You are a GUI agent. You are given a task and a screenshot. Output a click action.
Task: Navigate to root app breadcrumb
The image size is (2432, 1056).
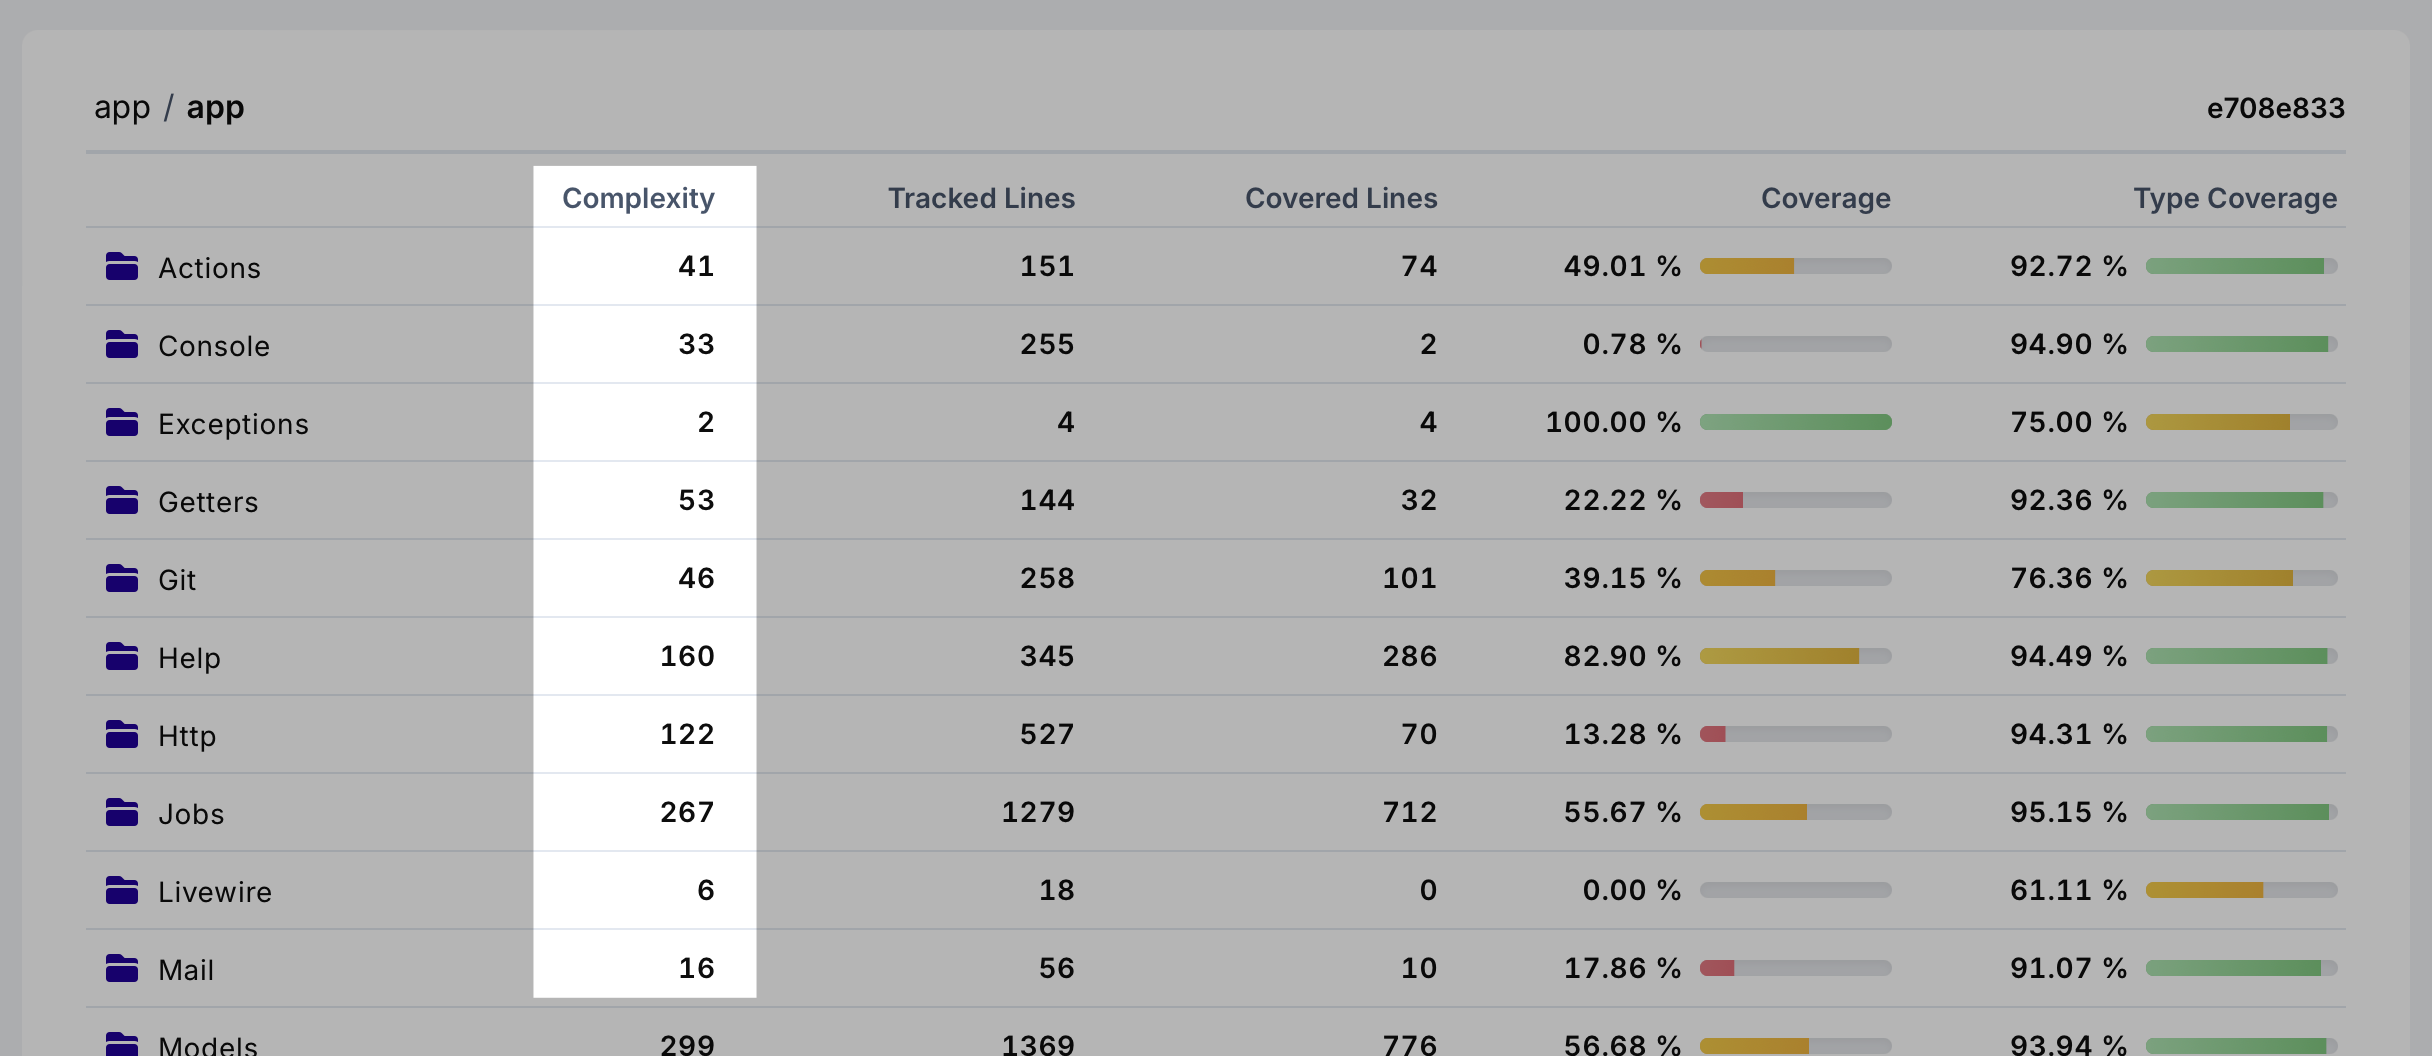(122, 107)
